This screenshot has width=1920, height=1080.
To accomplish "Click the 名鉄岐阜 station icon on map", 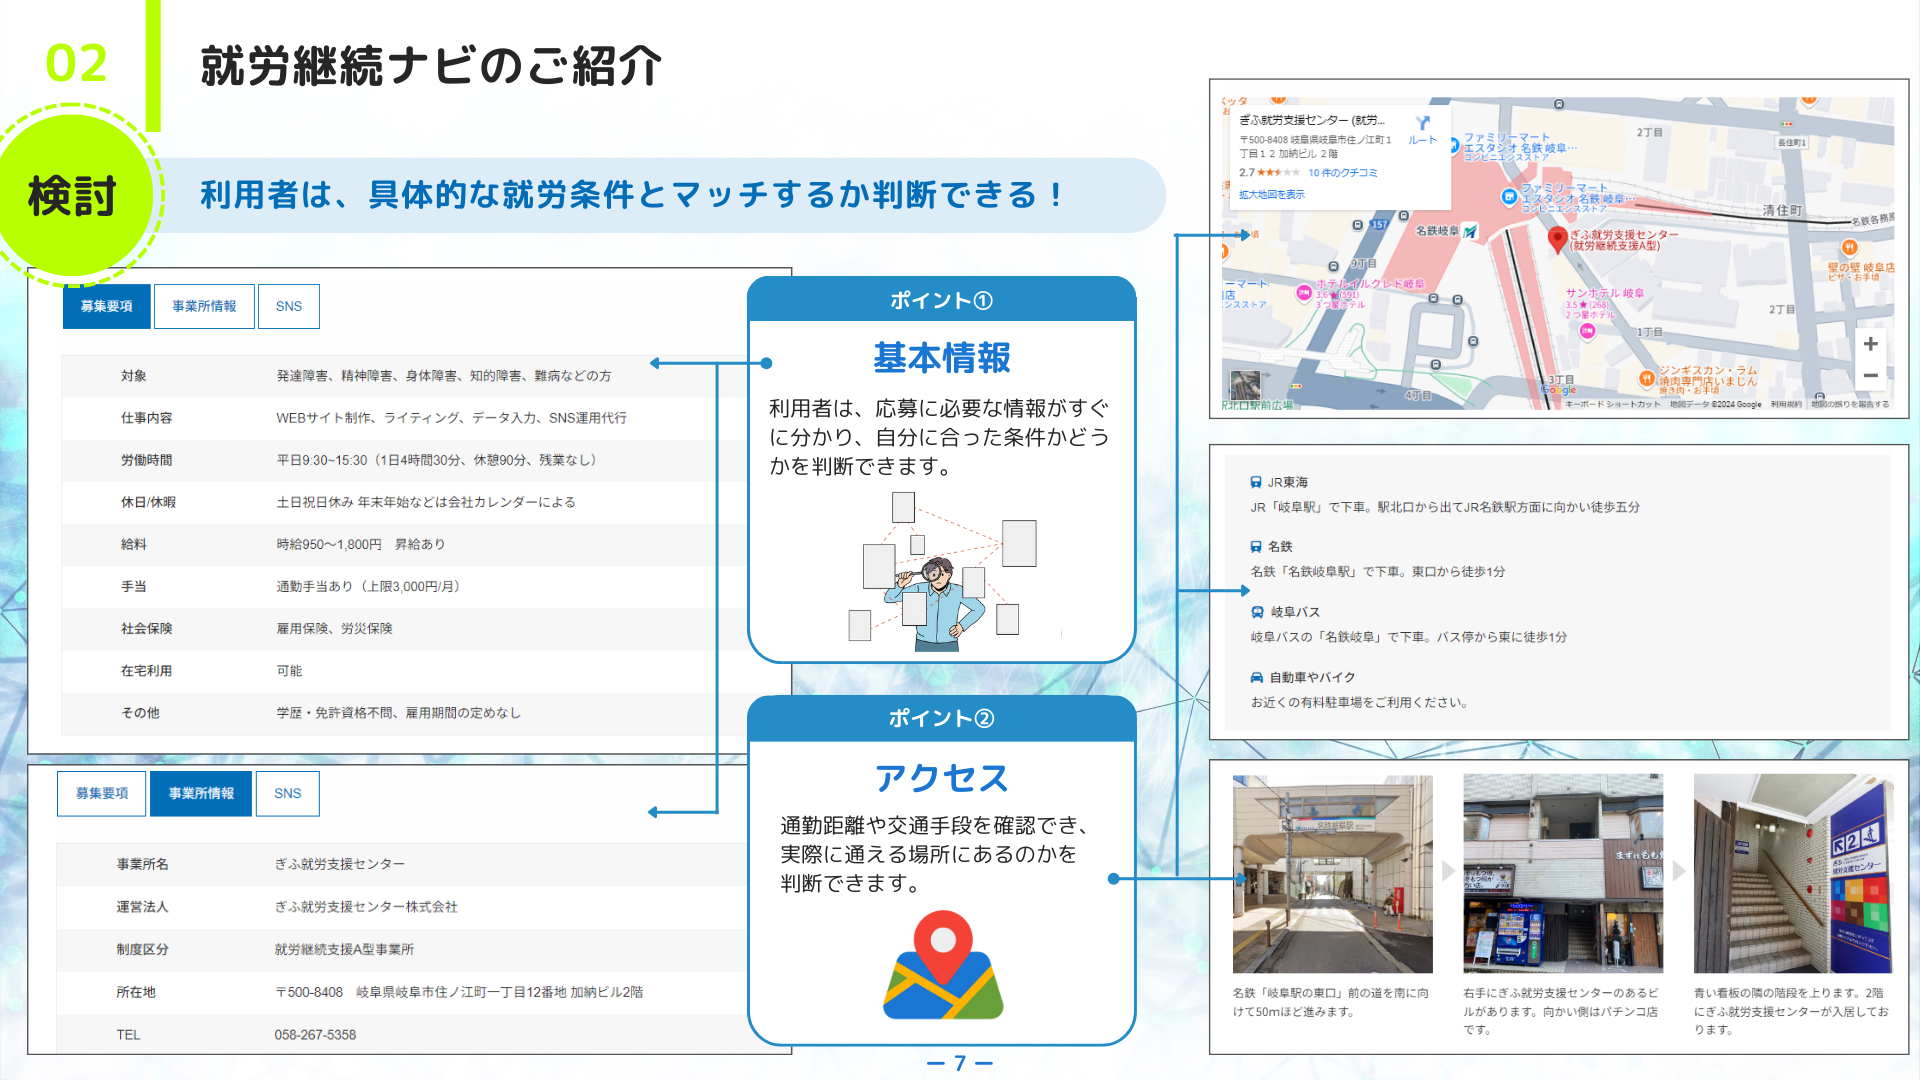I will point(1470,232).
